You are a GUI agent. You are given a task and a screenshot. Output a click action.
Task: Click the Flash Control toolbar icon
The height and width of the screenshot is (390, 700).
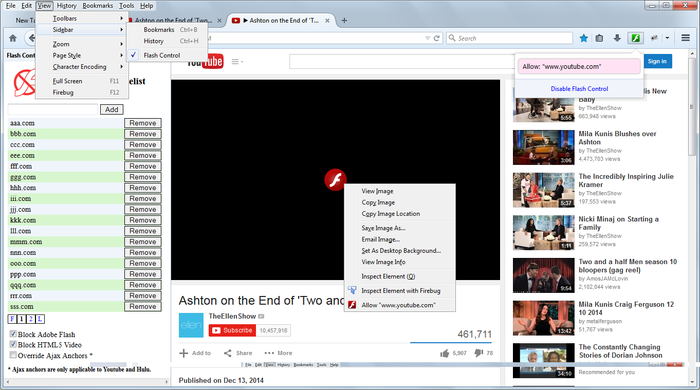[x=635, y=38]
